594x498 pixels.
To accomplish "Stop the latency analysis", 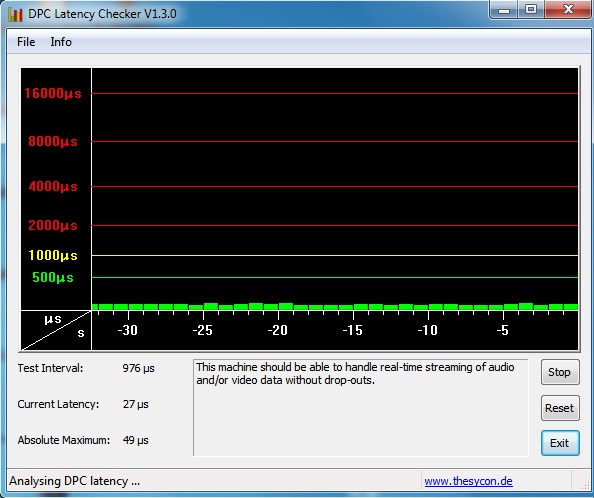I will point(560,372).
